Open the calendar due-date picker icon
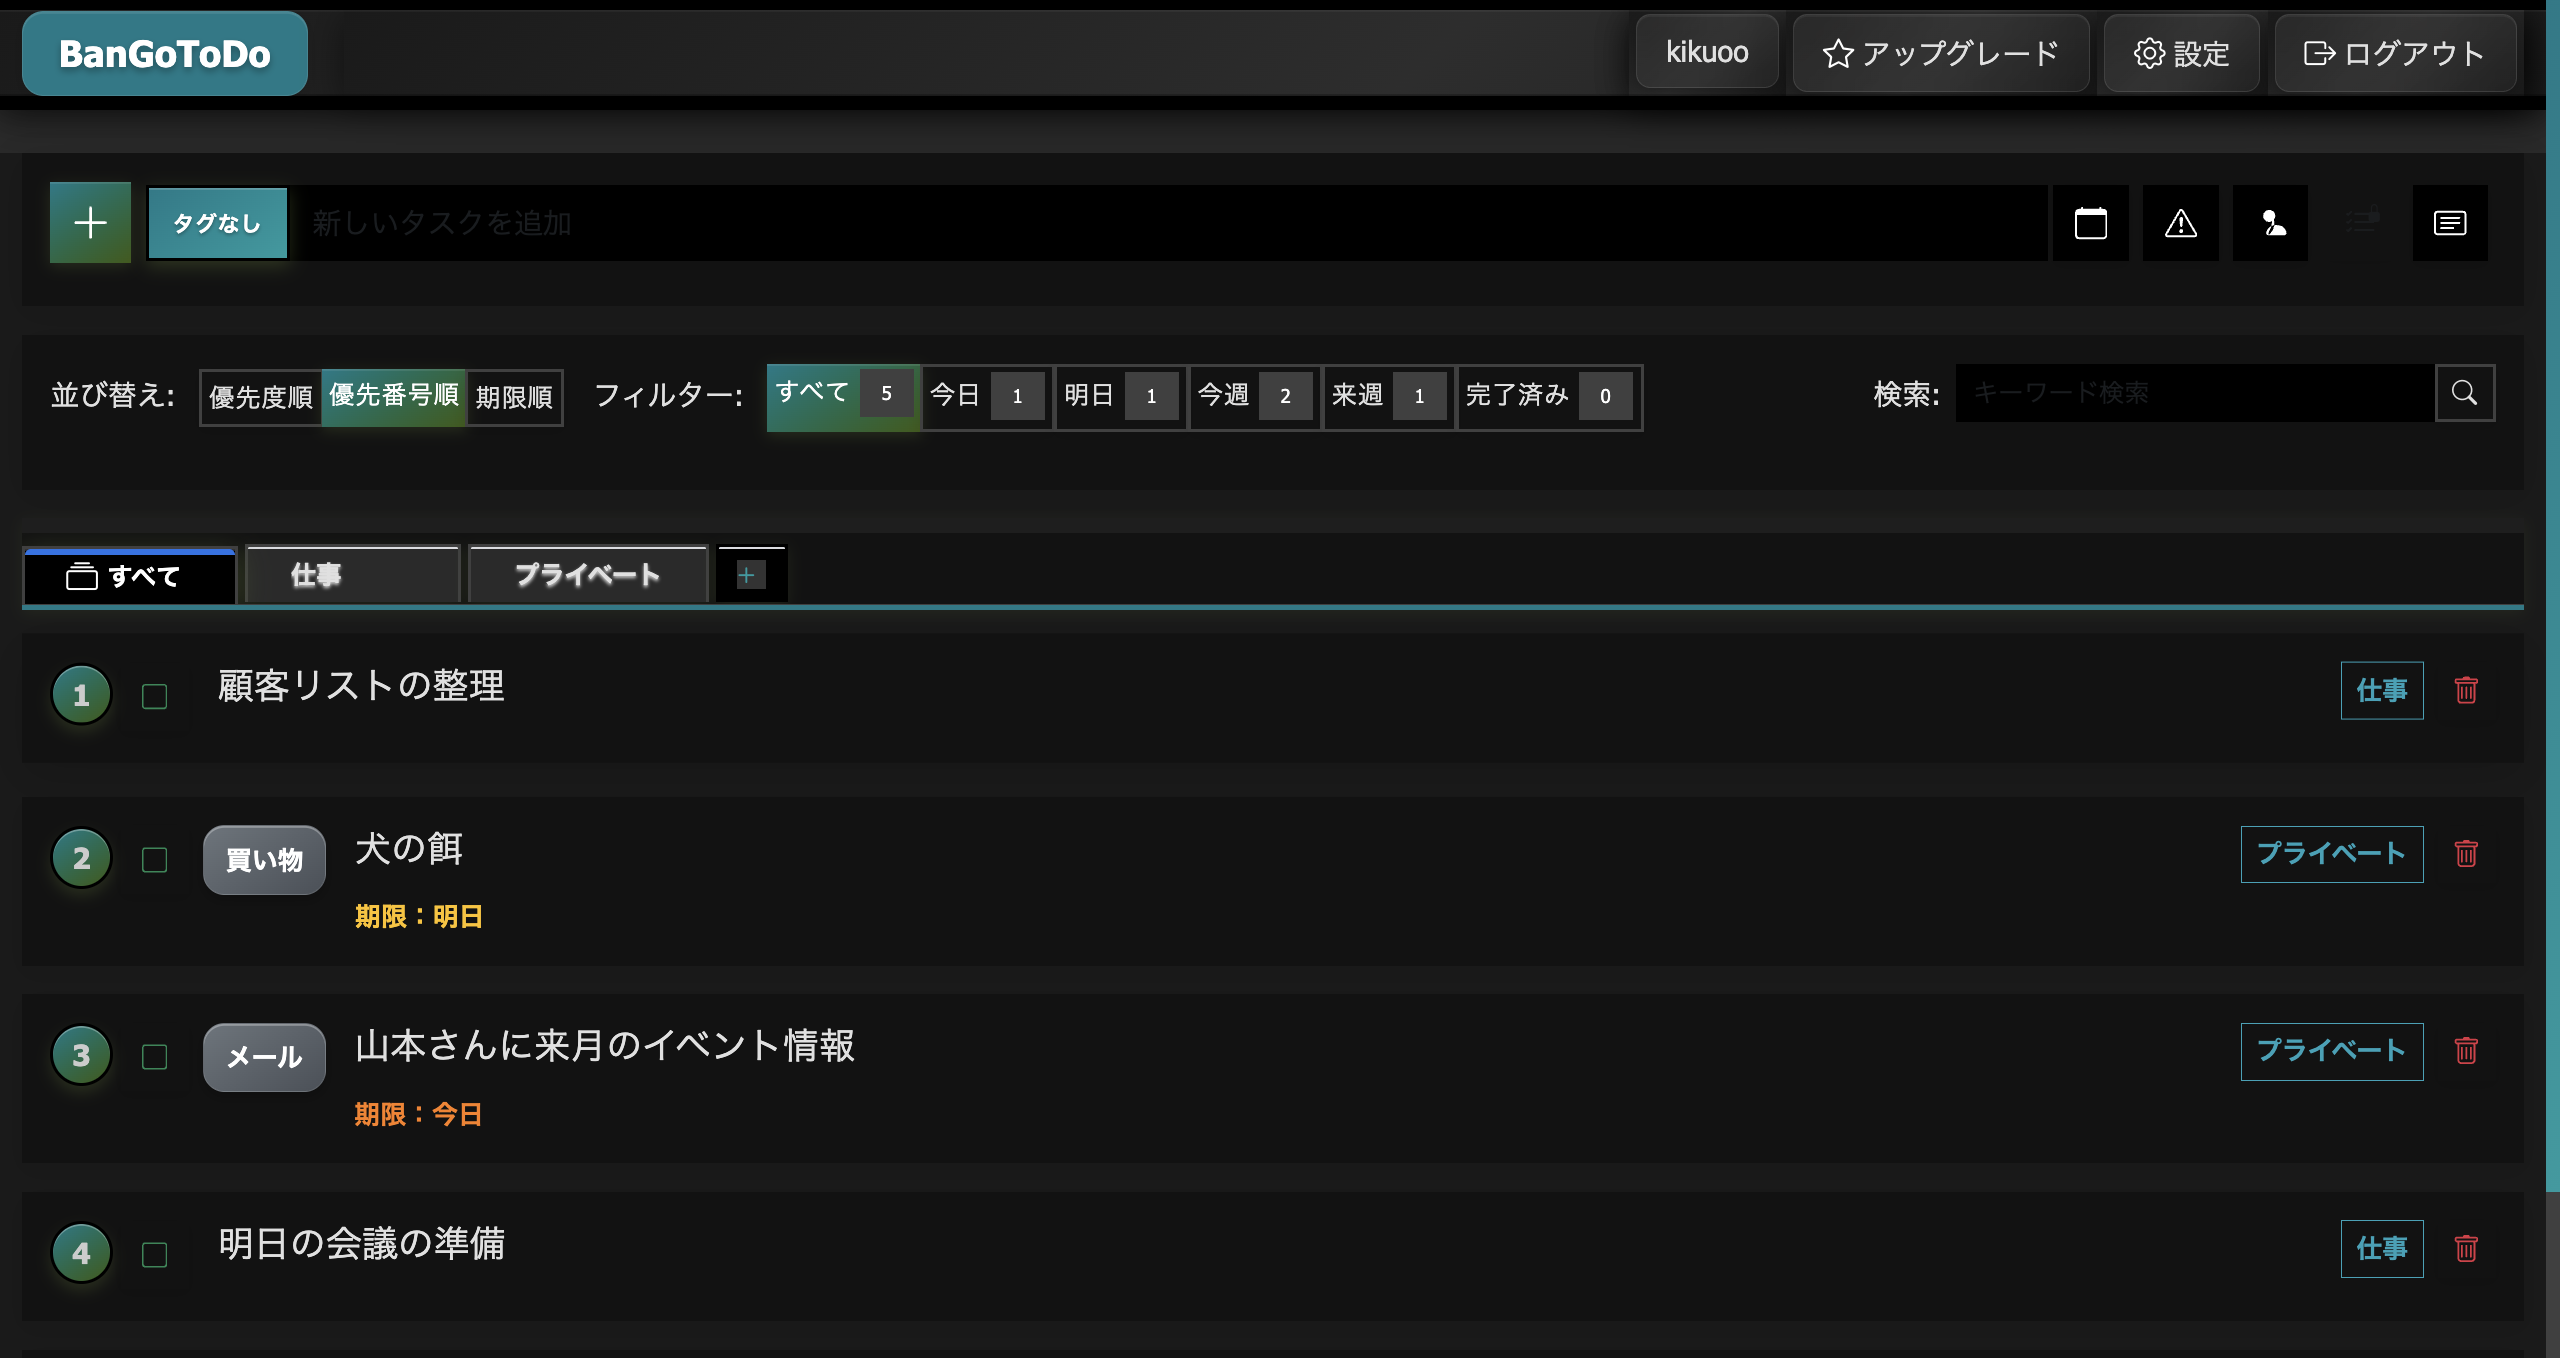The width and height of the screenshot is (2560, 1358). tap(2092, 222)
